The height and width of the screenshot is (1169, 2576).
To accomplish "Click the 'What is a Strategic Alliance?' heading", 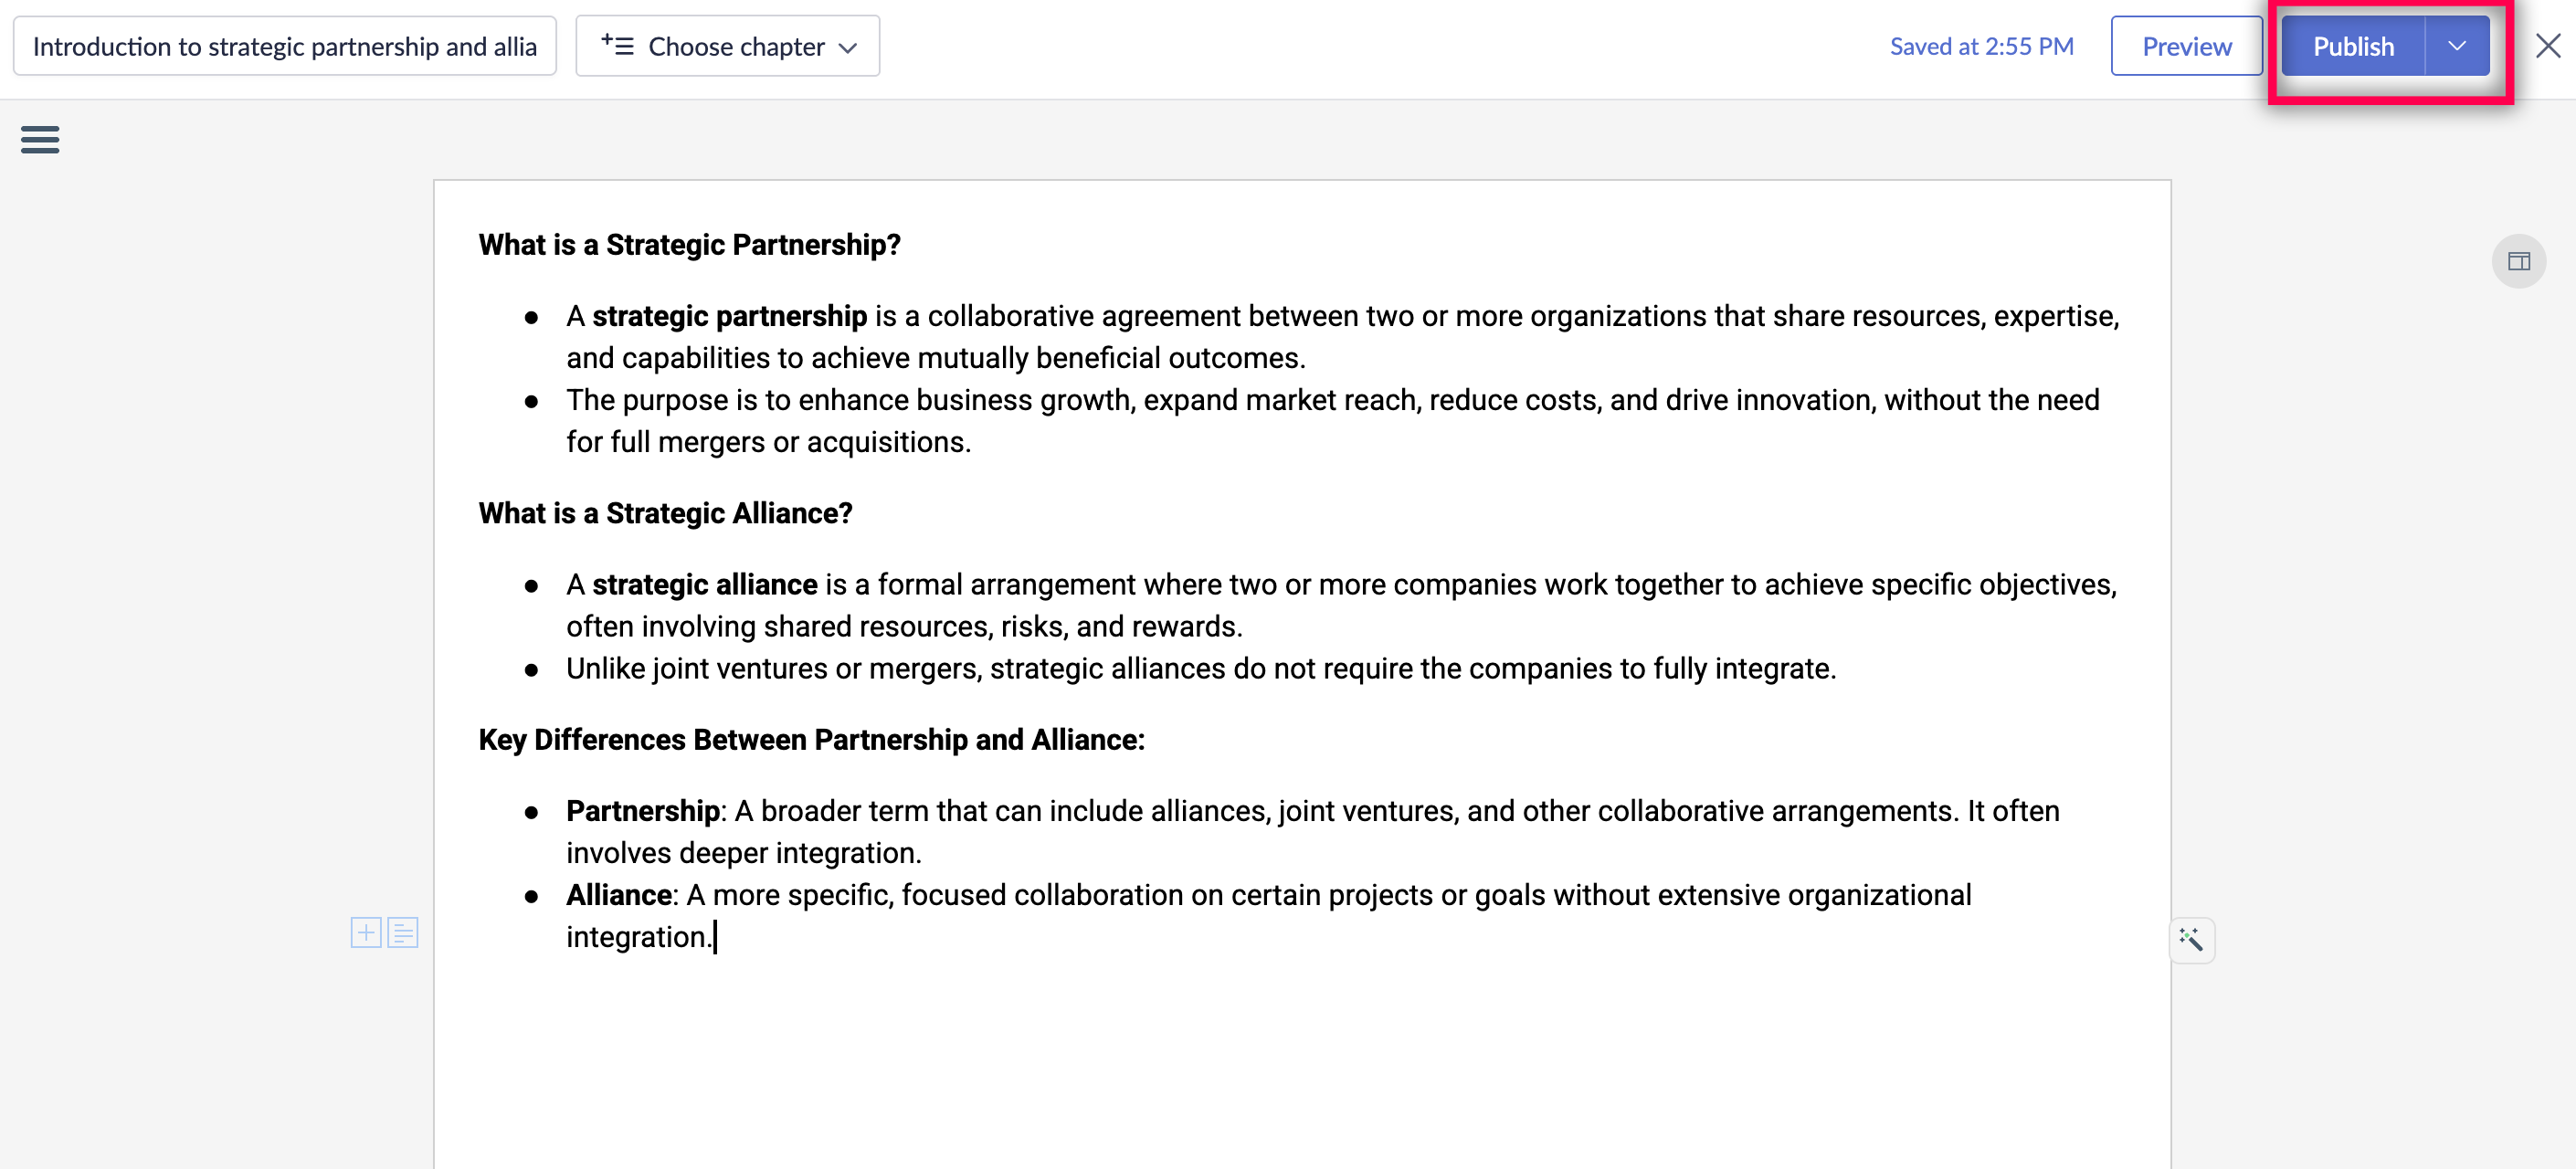I will coord(665,513).
